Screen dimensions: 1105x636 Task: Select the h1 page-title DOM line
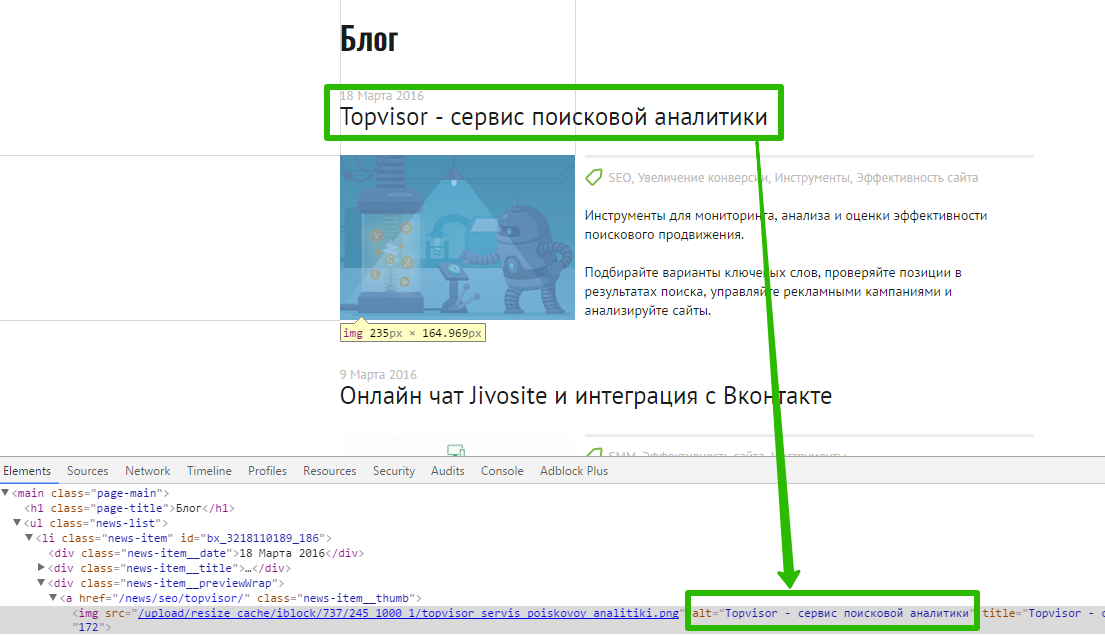[x=130, y=508]
